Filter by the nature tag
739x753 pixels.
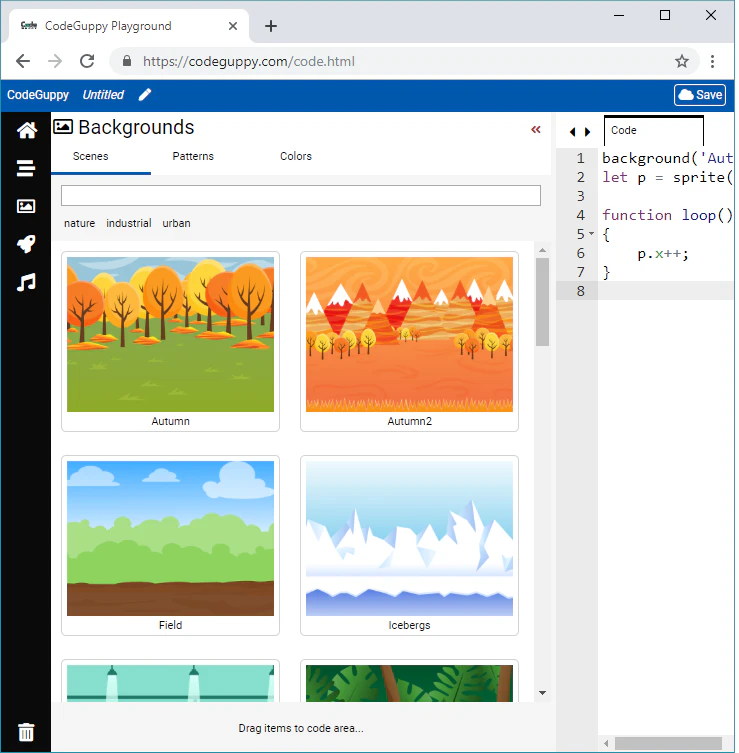(x=80, y=223)
